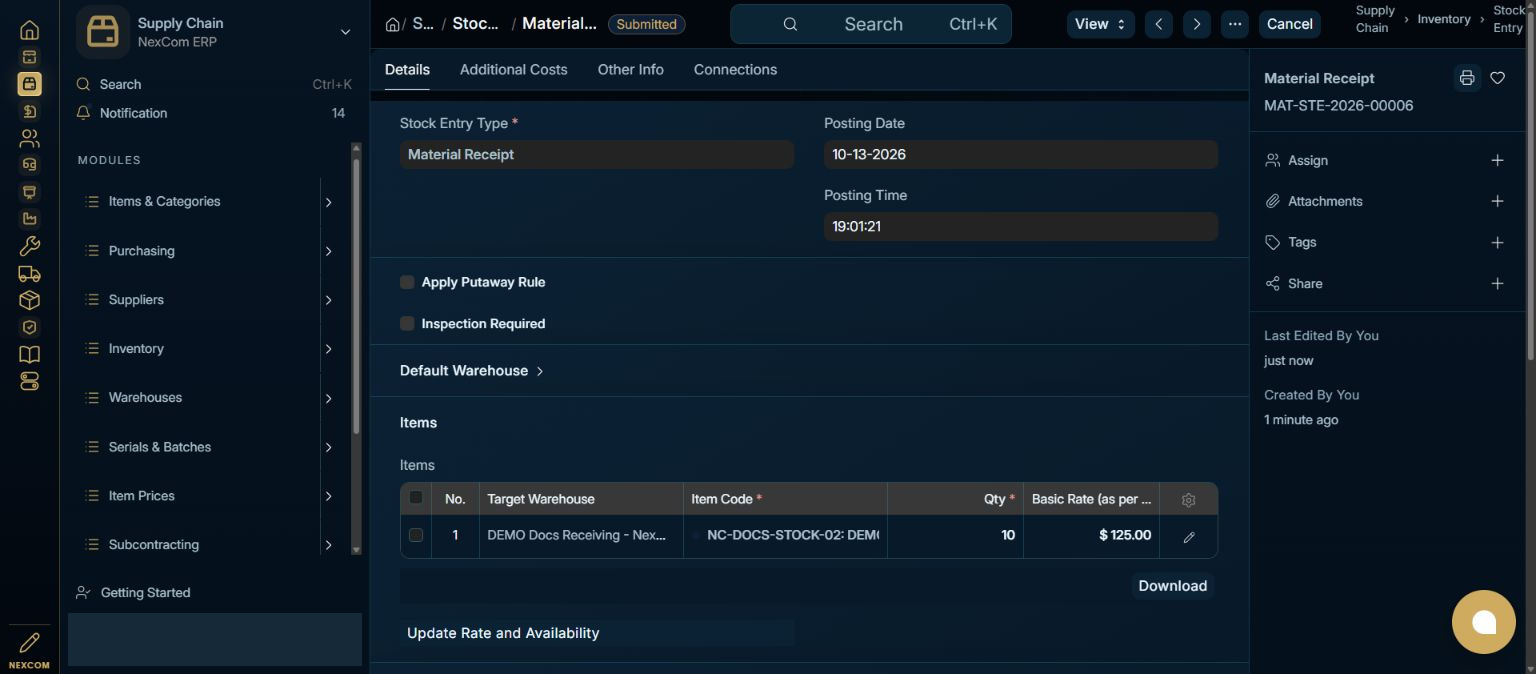Open the accounting dollar rail icon
The width and height of the screenshot is (1536, 674).
tap(29, 111)
